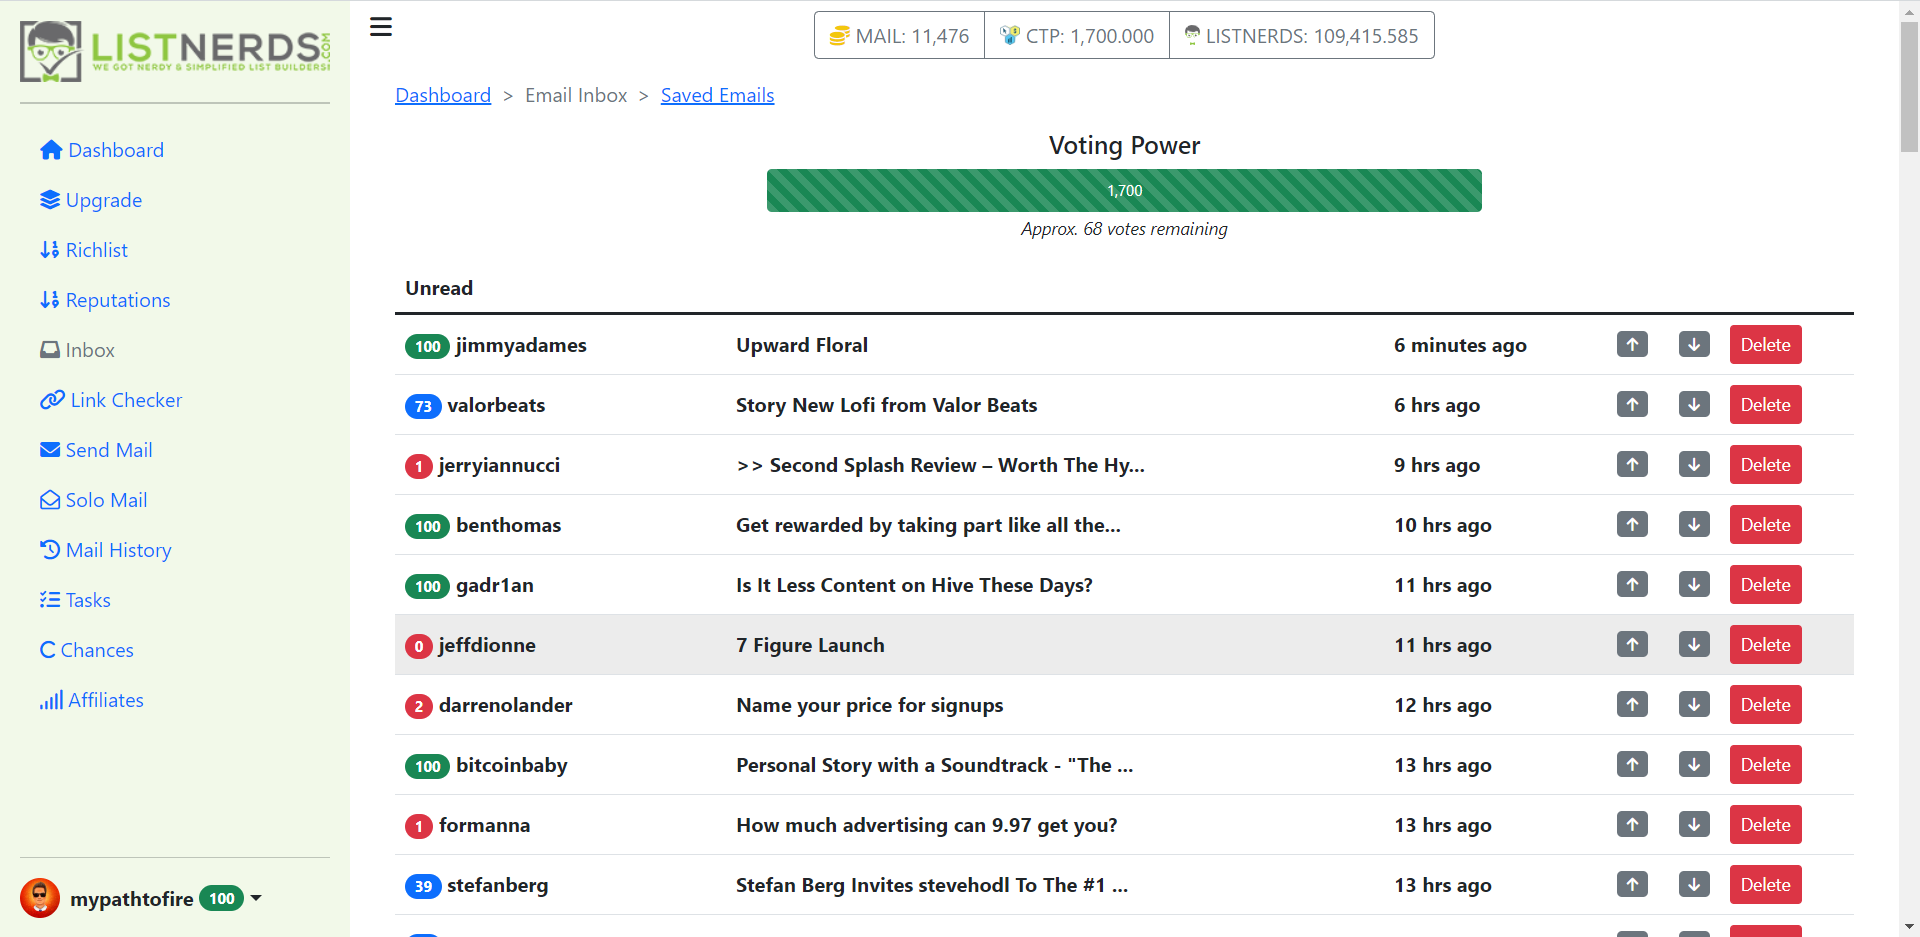Open the 'Upward Floral' email subject
Image resolution: width=1920 pixels, height=937 pixels.
[x=802, y=345]
